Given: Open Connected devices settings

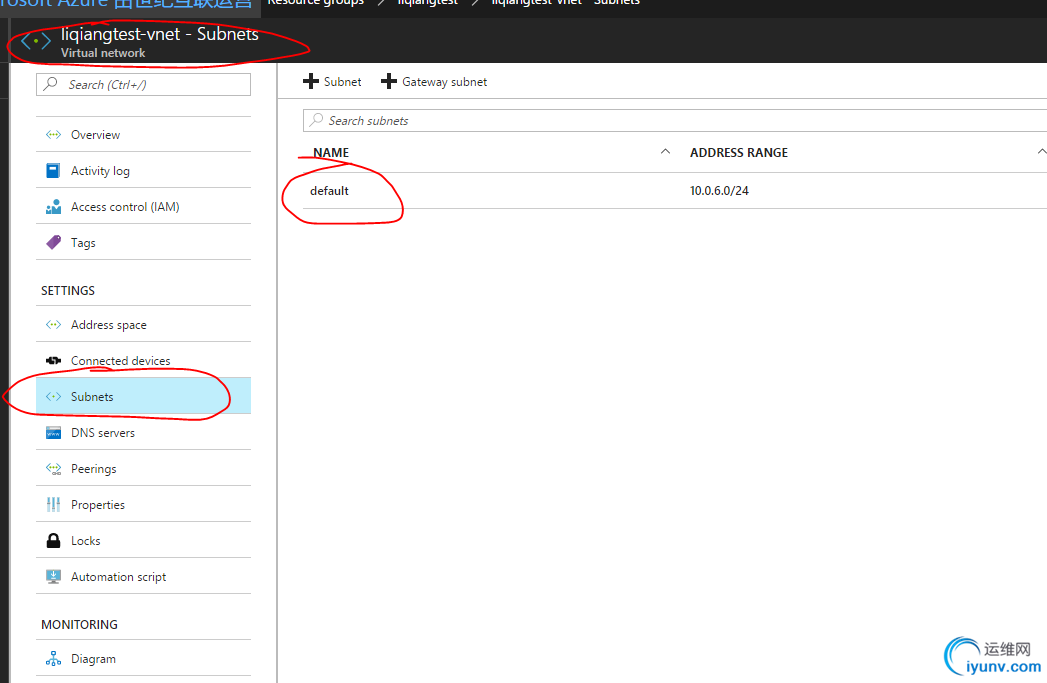Looking at the screenshot, I should (144, 361).
